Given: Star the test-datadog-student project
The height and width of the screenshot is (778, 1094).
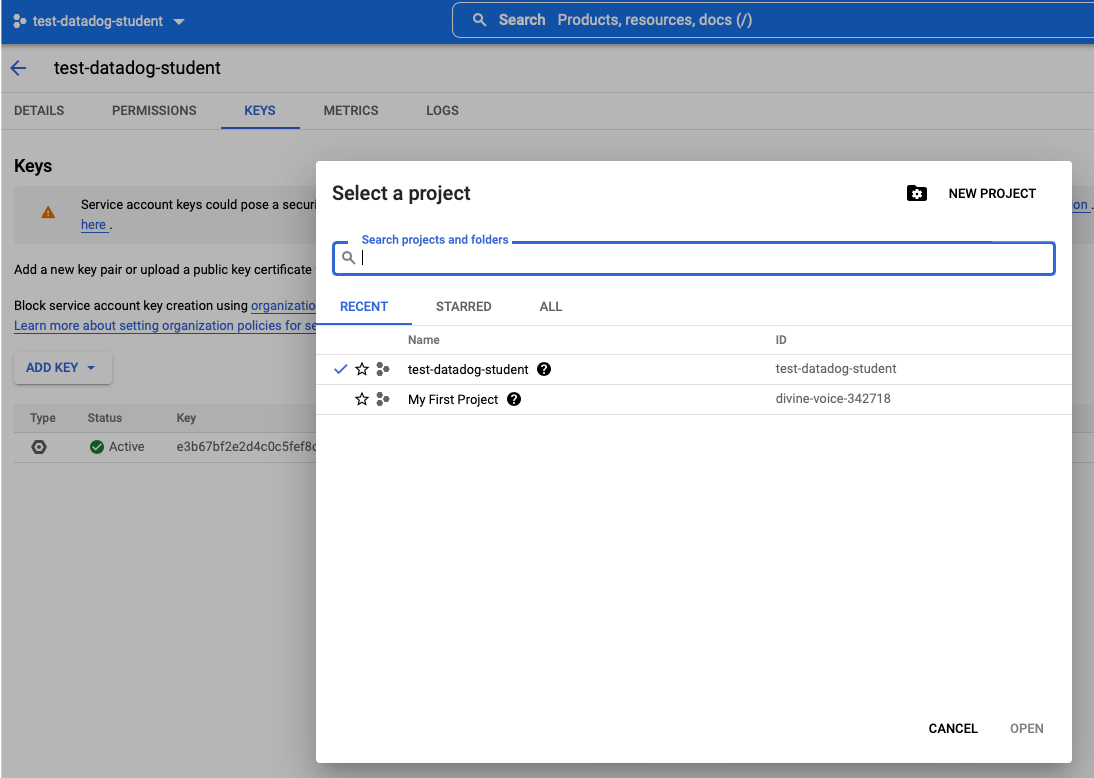Looking at the screenshot, I should [x=362, y=369].
